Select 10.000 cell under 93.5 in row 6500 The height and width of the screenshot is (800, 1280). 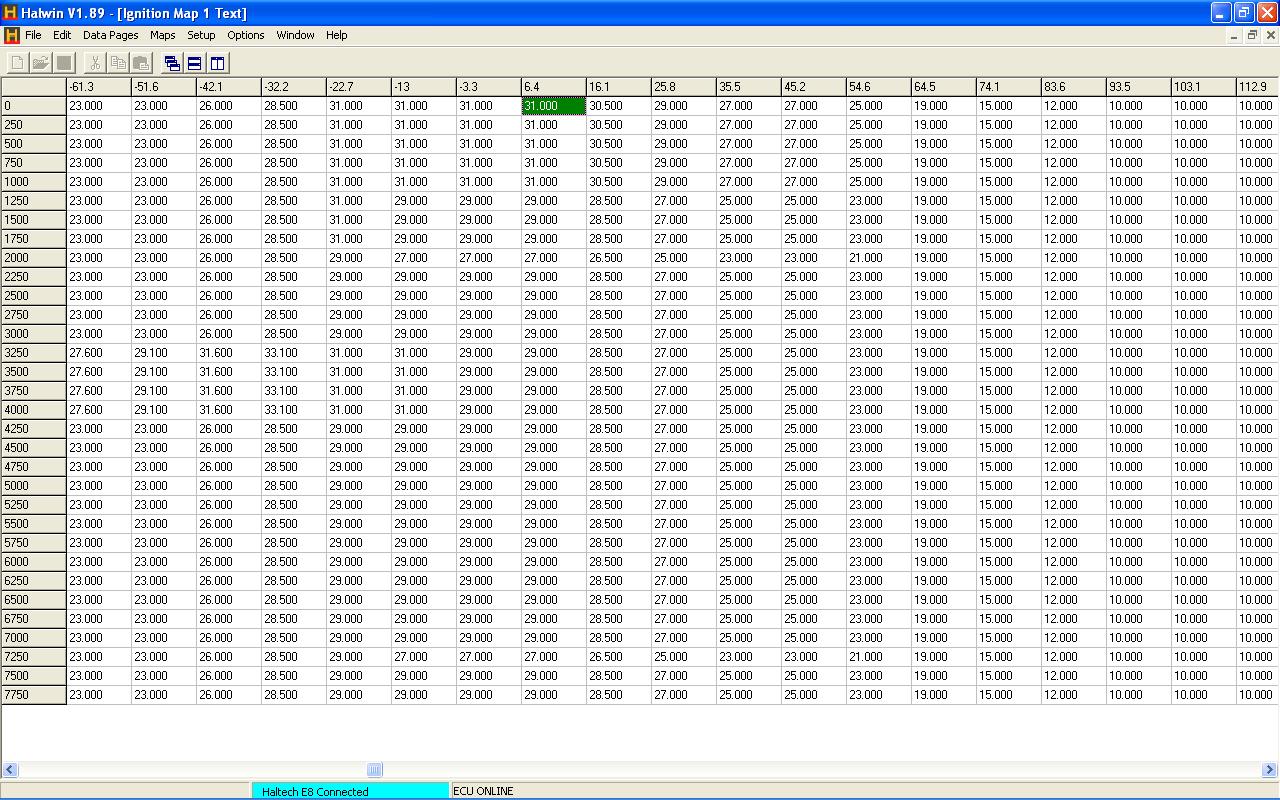pos(1139,600)
